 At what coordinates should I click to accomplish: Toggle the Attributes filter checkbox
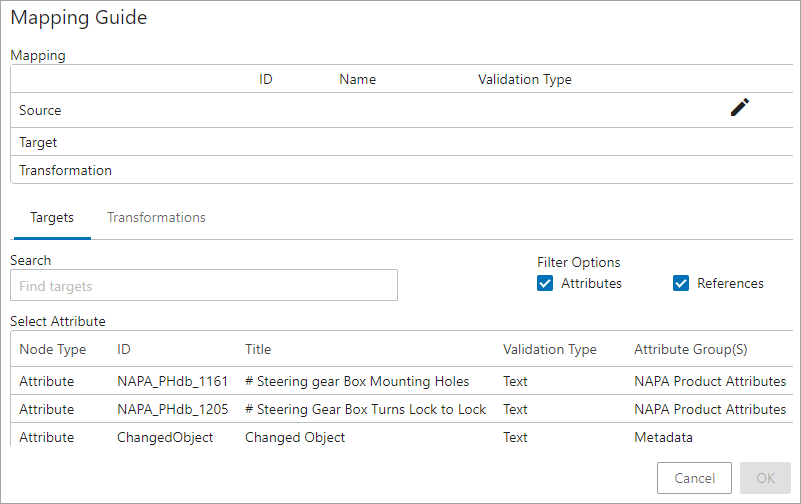point(545,283)
